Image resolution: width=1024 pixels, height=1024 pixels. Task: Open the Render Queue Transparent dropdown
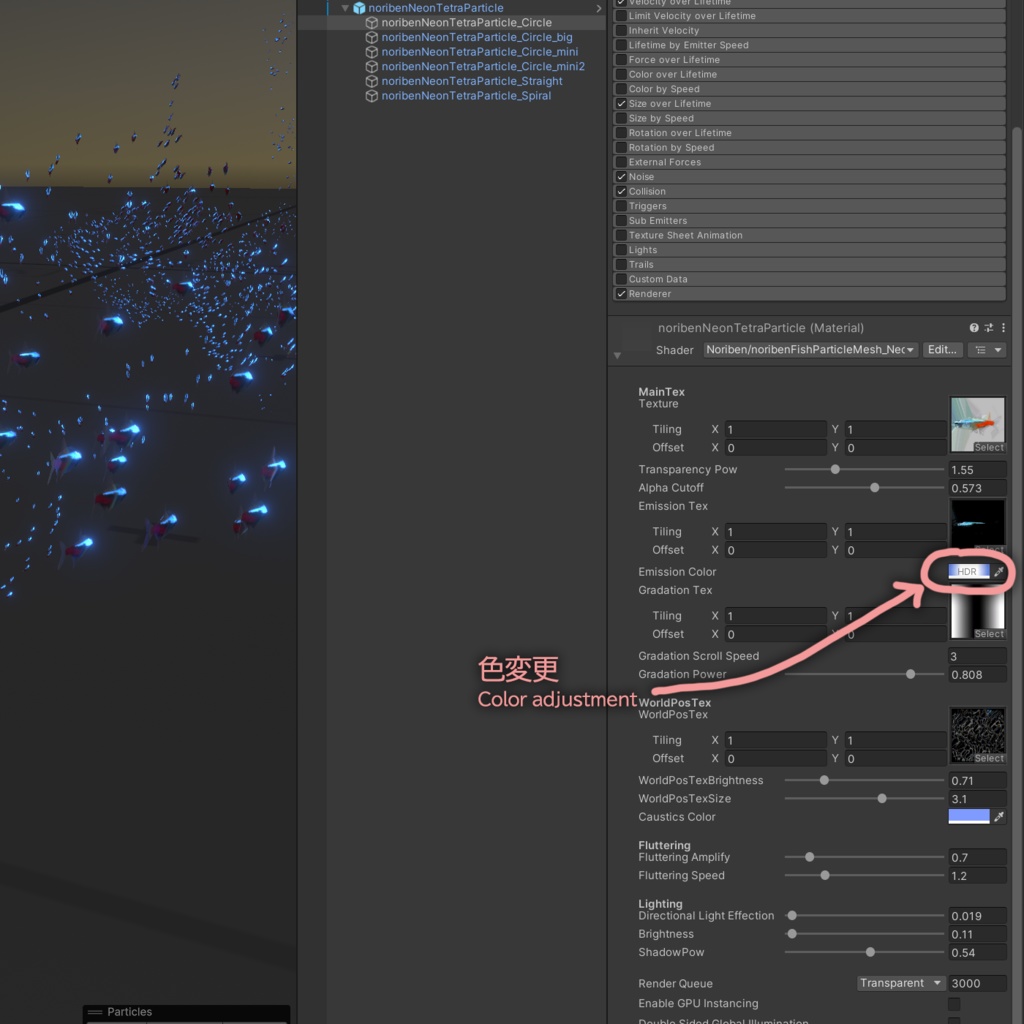tap(901, 983)
